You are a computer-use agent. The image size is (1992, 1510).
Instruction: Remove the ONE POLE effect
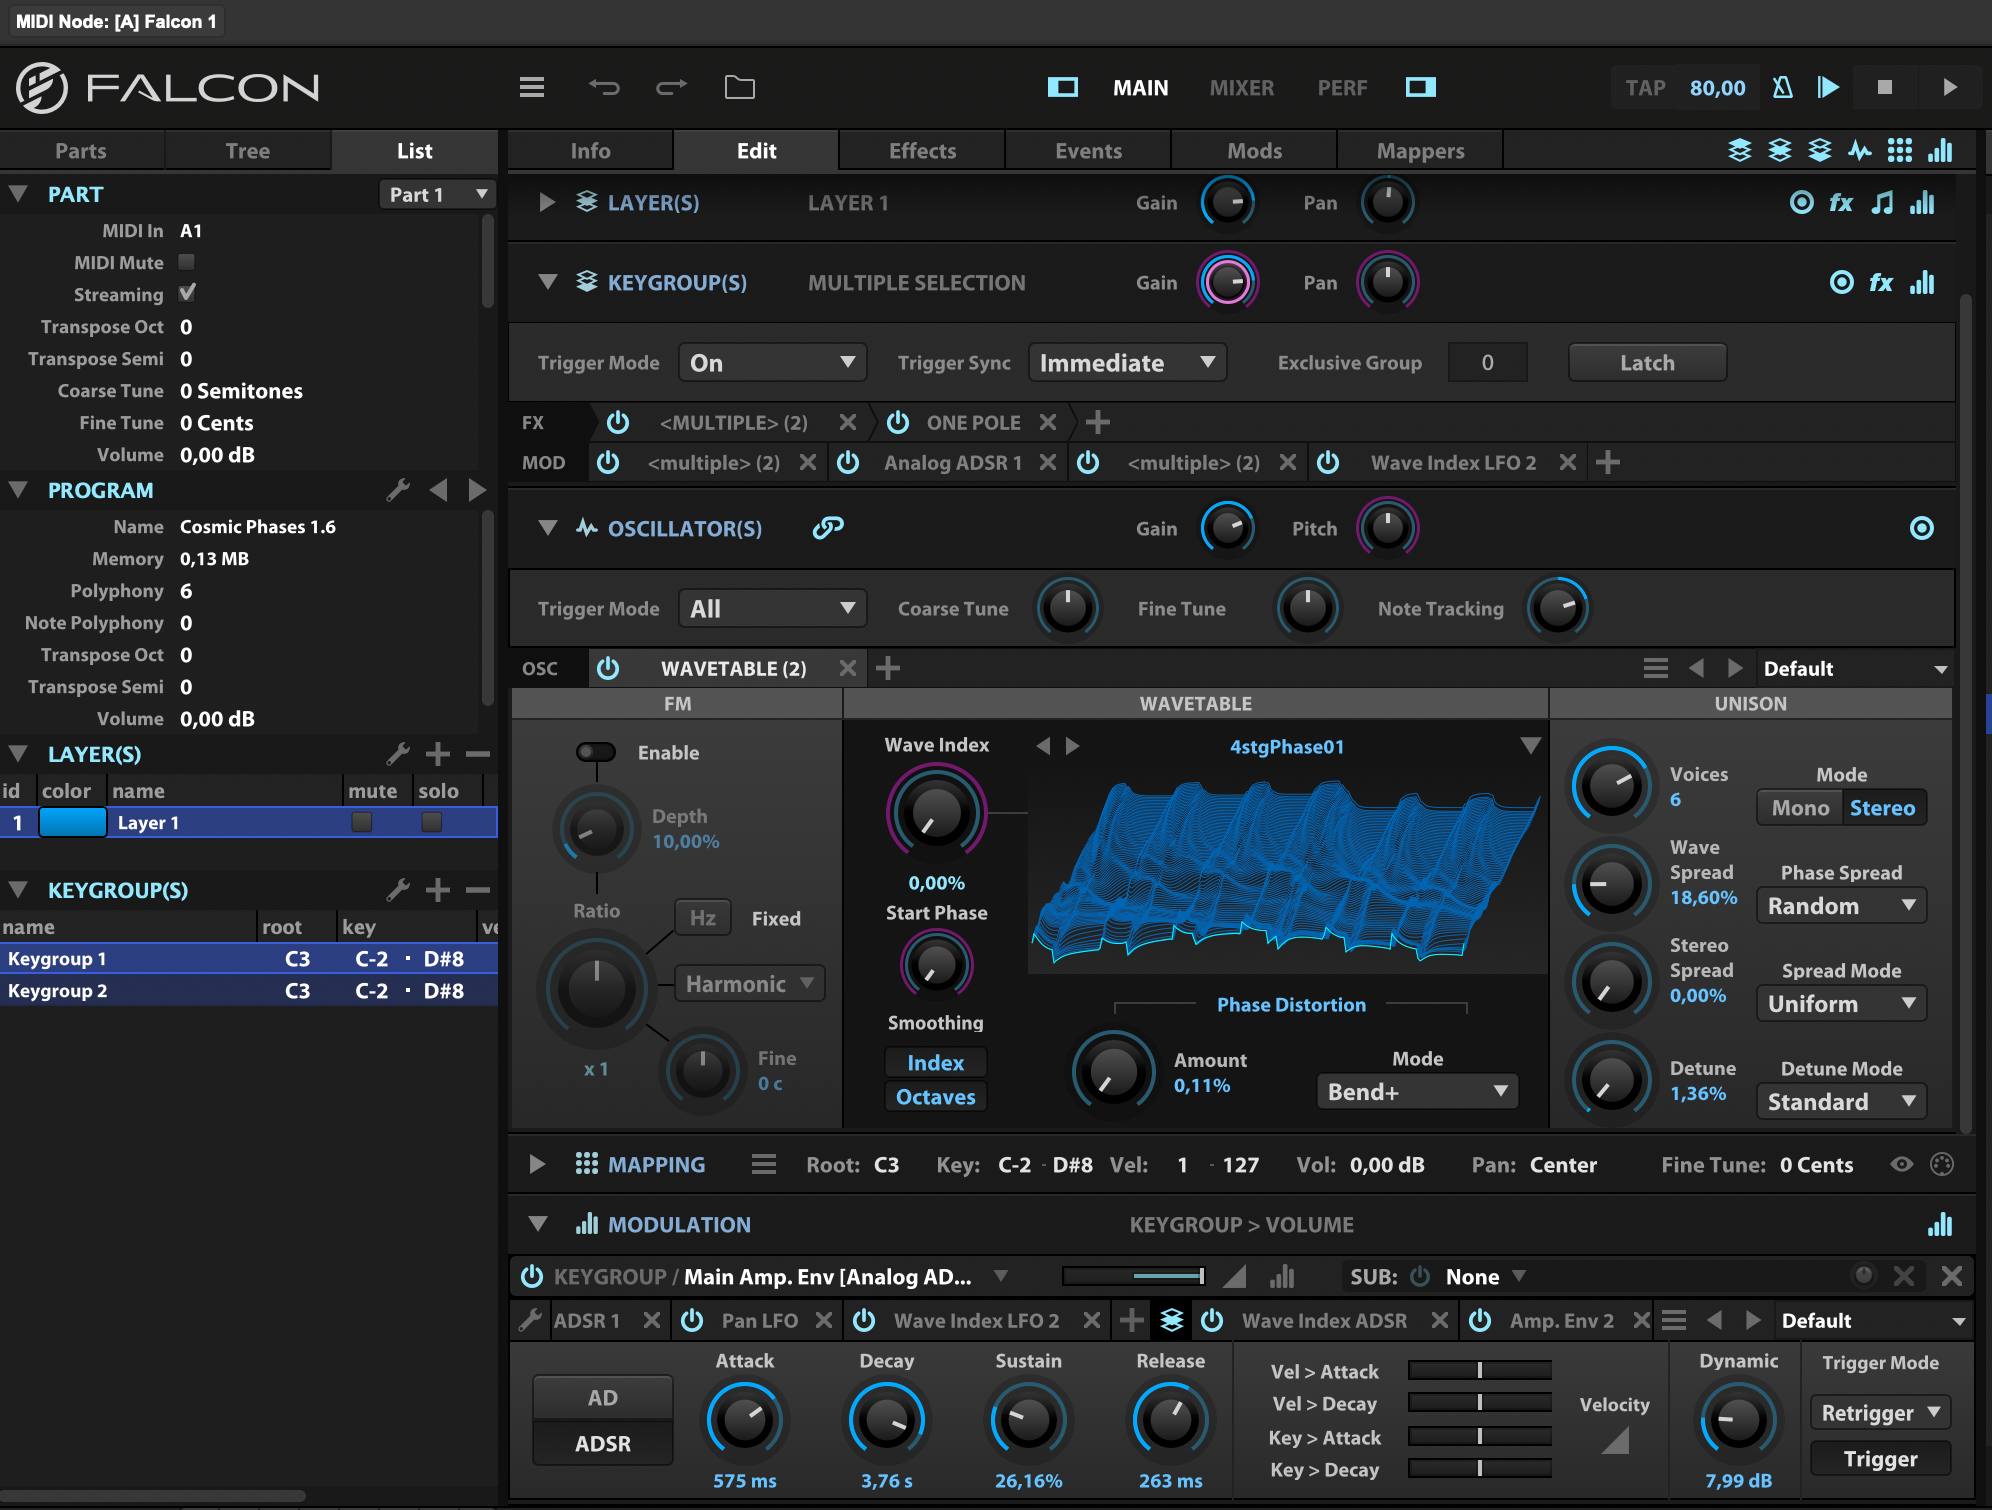[x=1047, y=422]
